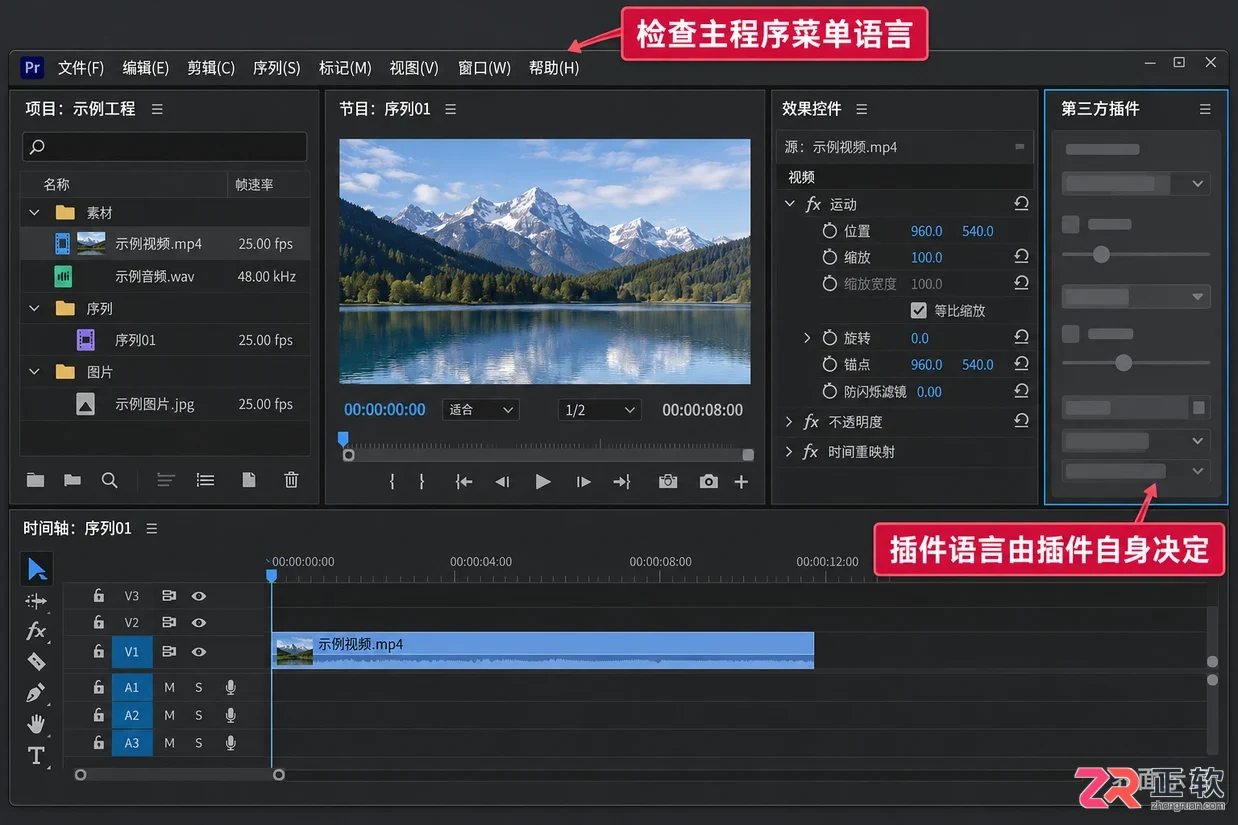Expand the 时间重映射 effect
Screen dimensions: 1238x825
pyautogui.click(x=790, y=452)
